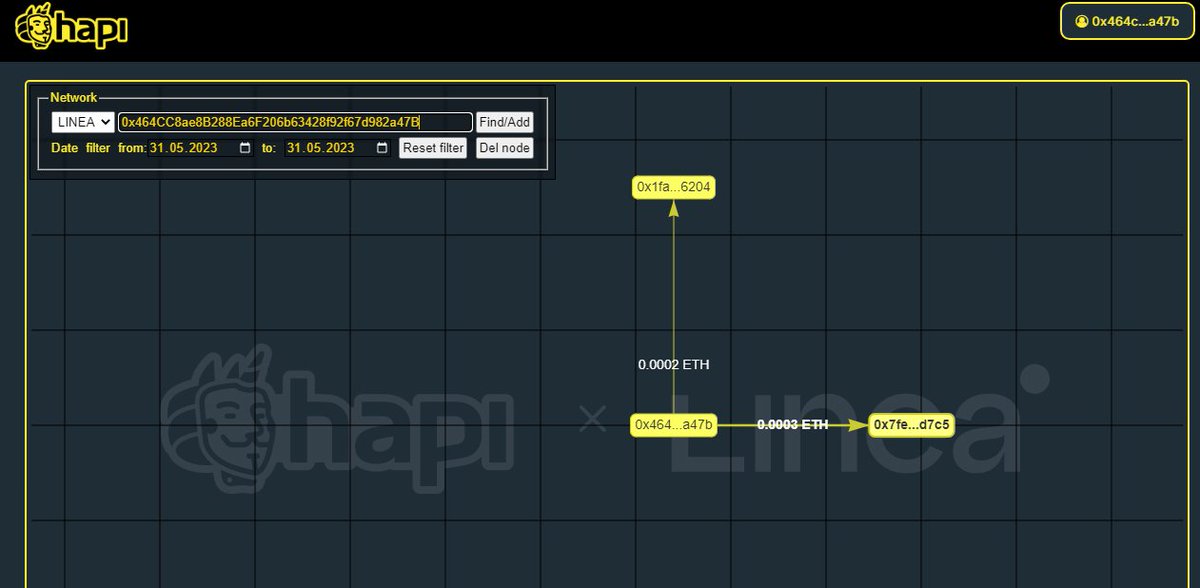Focus the wallet address input field

(295, 122)
